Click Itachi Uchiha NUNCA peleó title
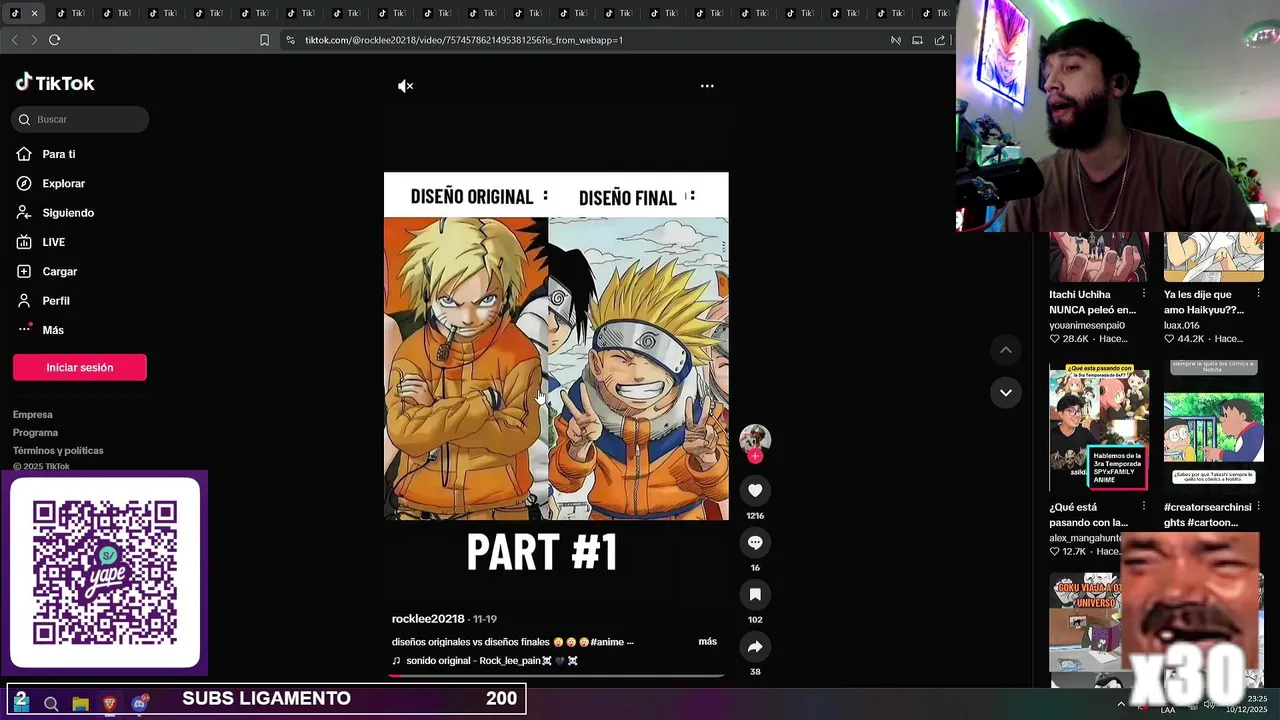The height and width of the screenshot is (720, 1280). 1092,302
